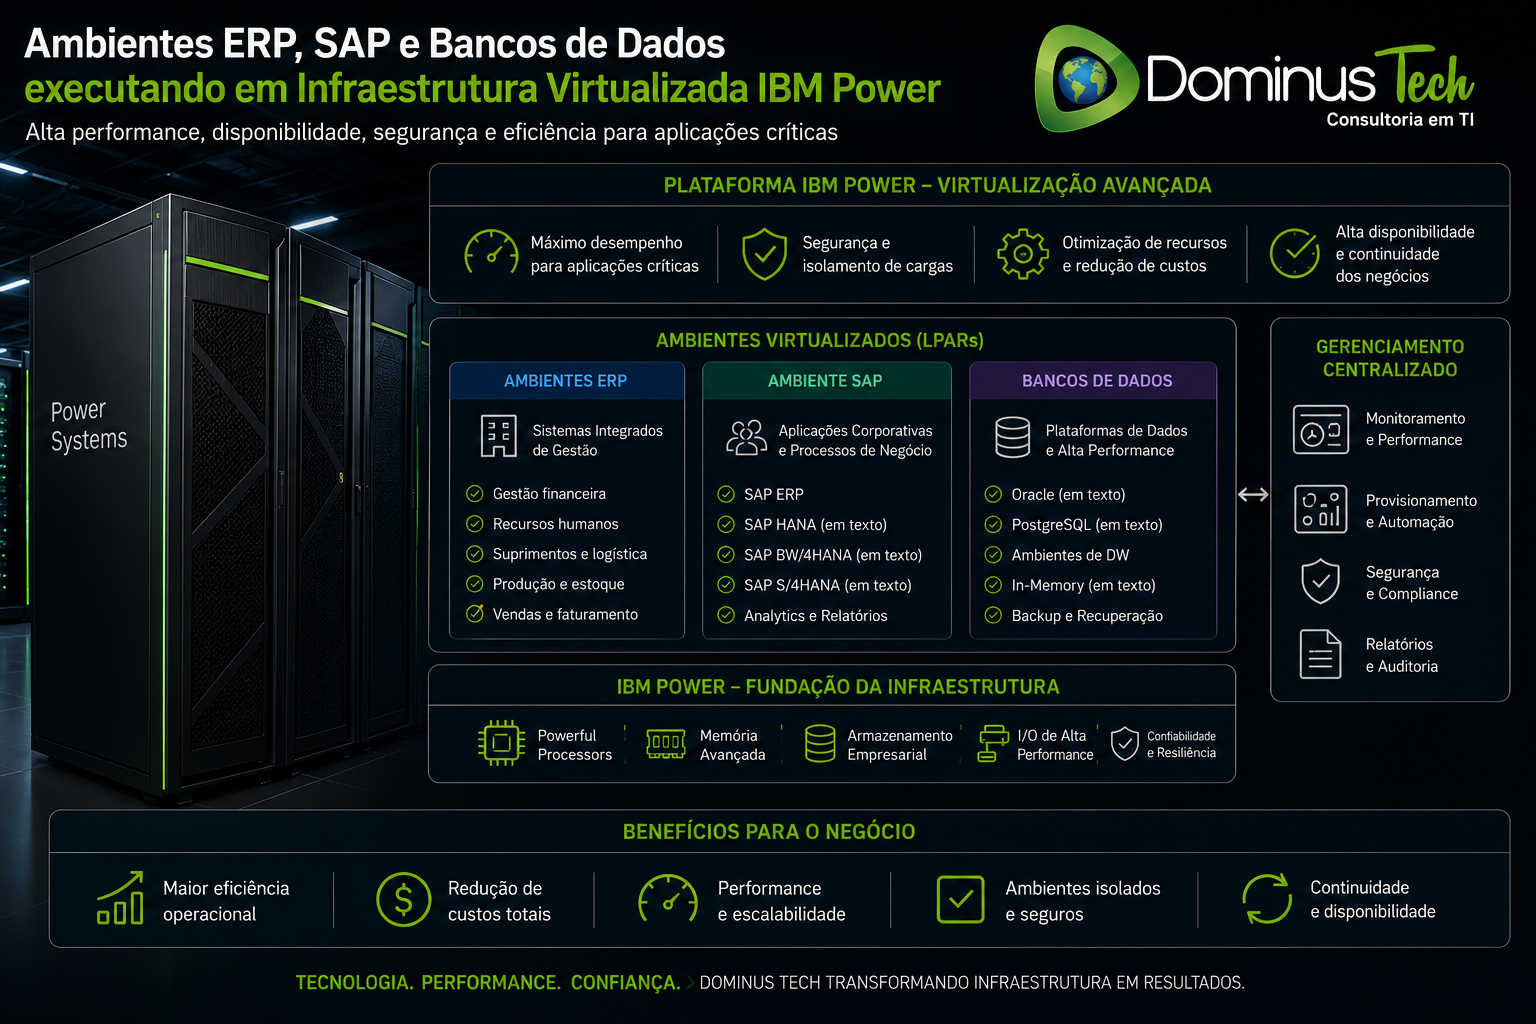Viewport: 1536px width, 1024px height.
Task: Click the Analytics e Relatórios item
Action: (x=816, y=616)
